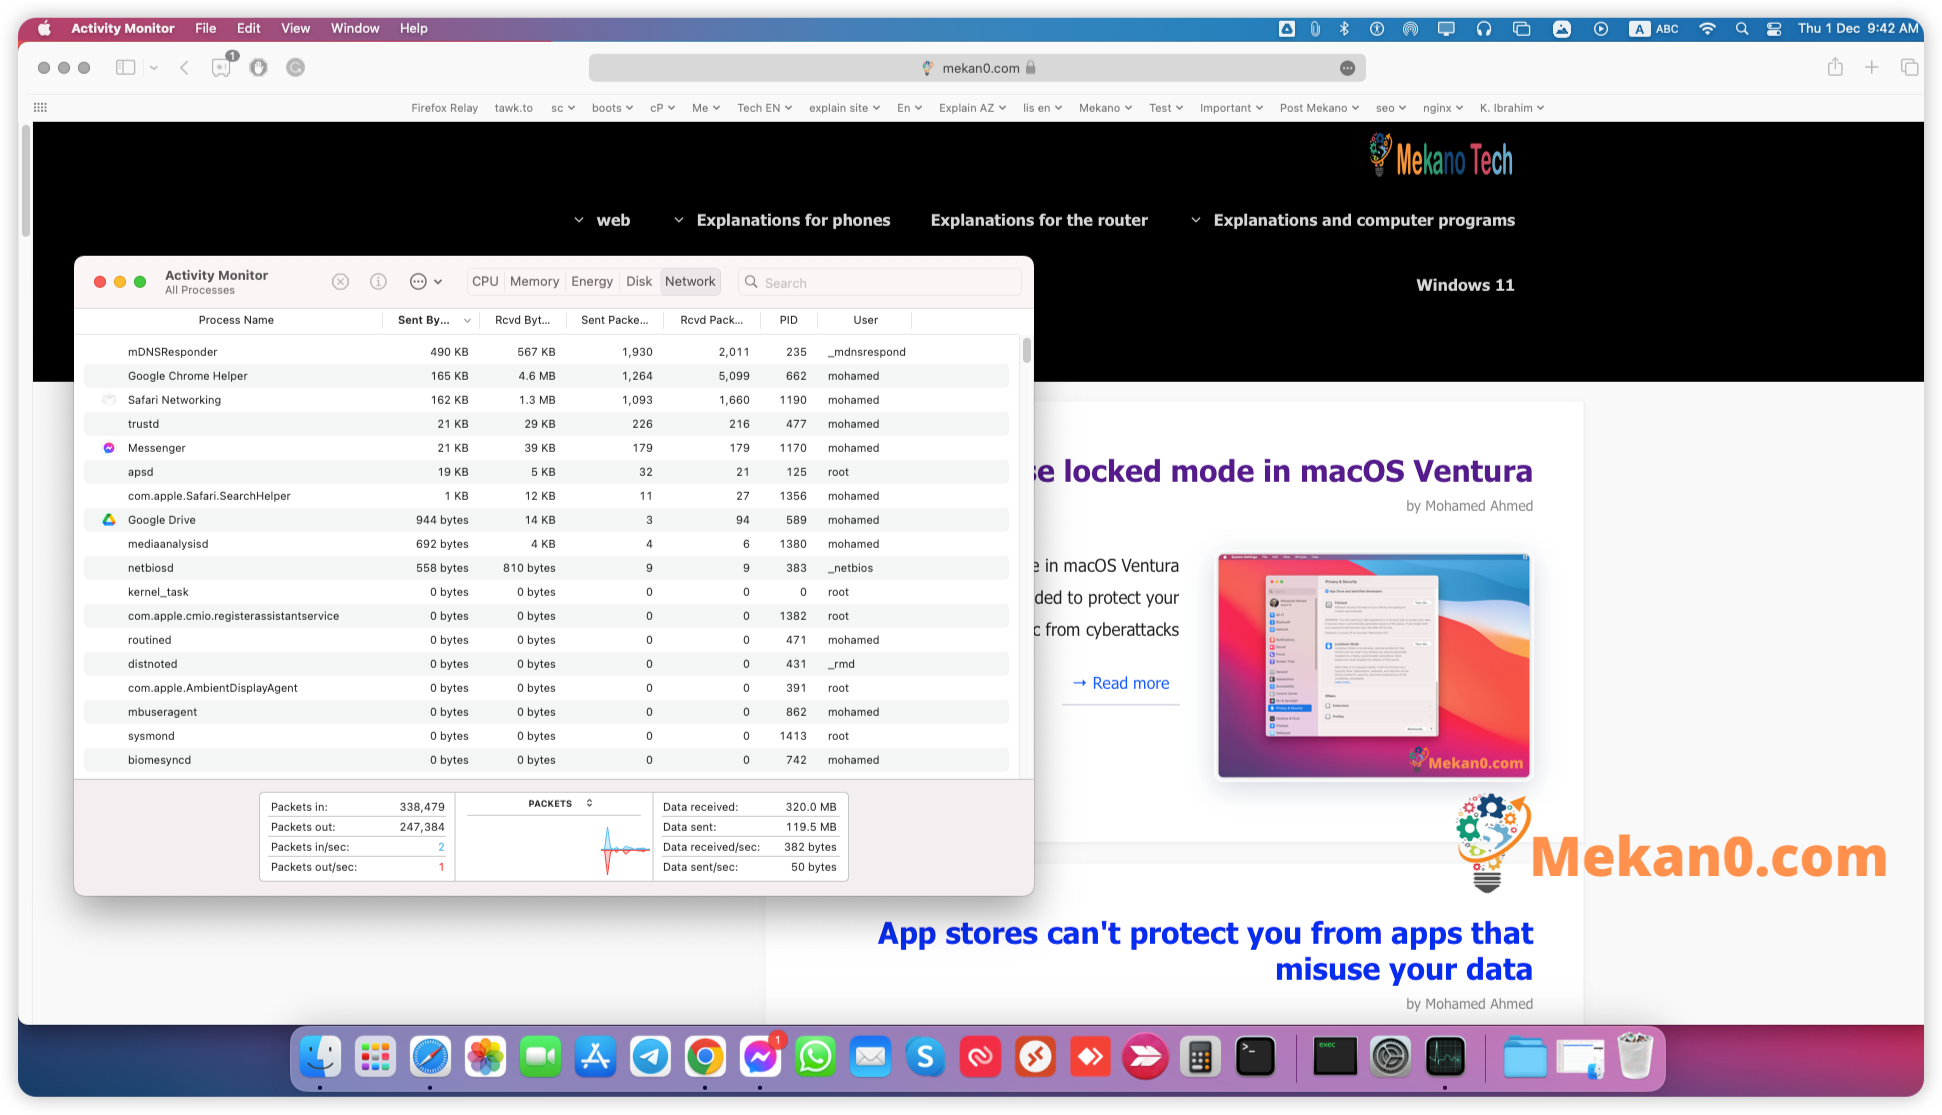Expand the boots bookmarks folder
Screen dimensions: 1942x1115
[612, 108]
